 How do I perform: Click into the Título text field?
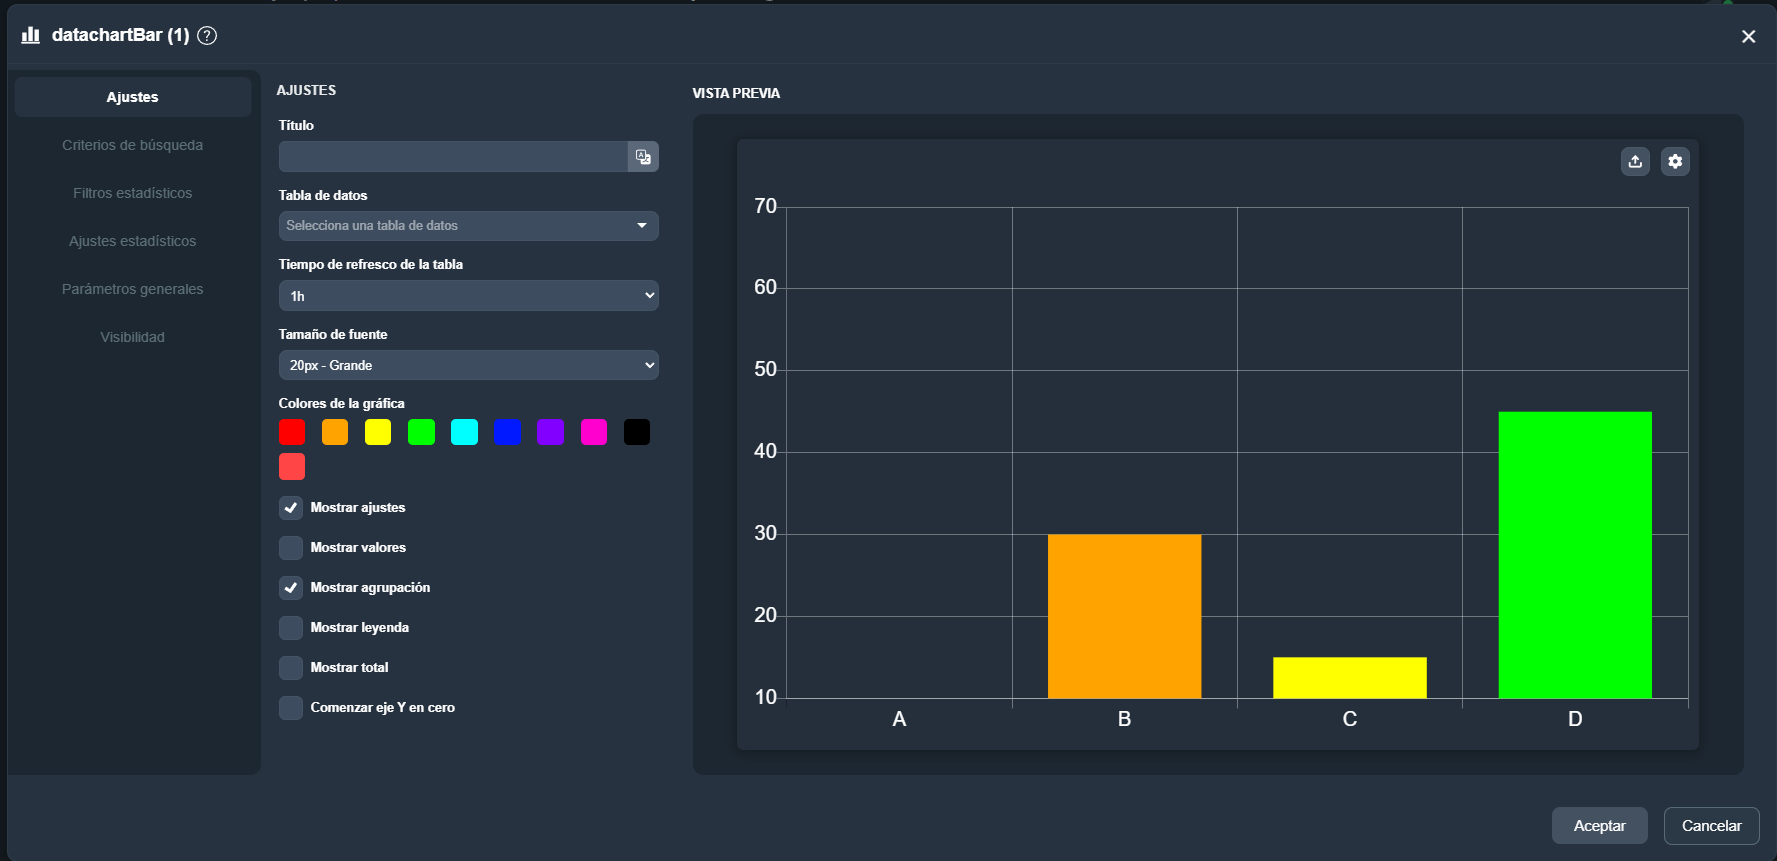coord(452,157)
